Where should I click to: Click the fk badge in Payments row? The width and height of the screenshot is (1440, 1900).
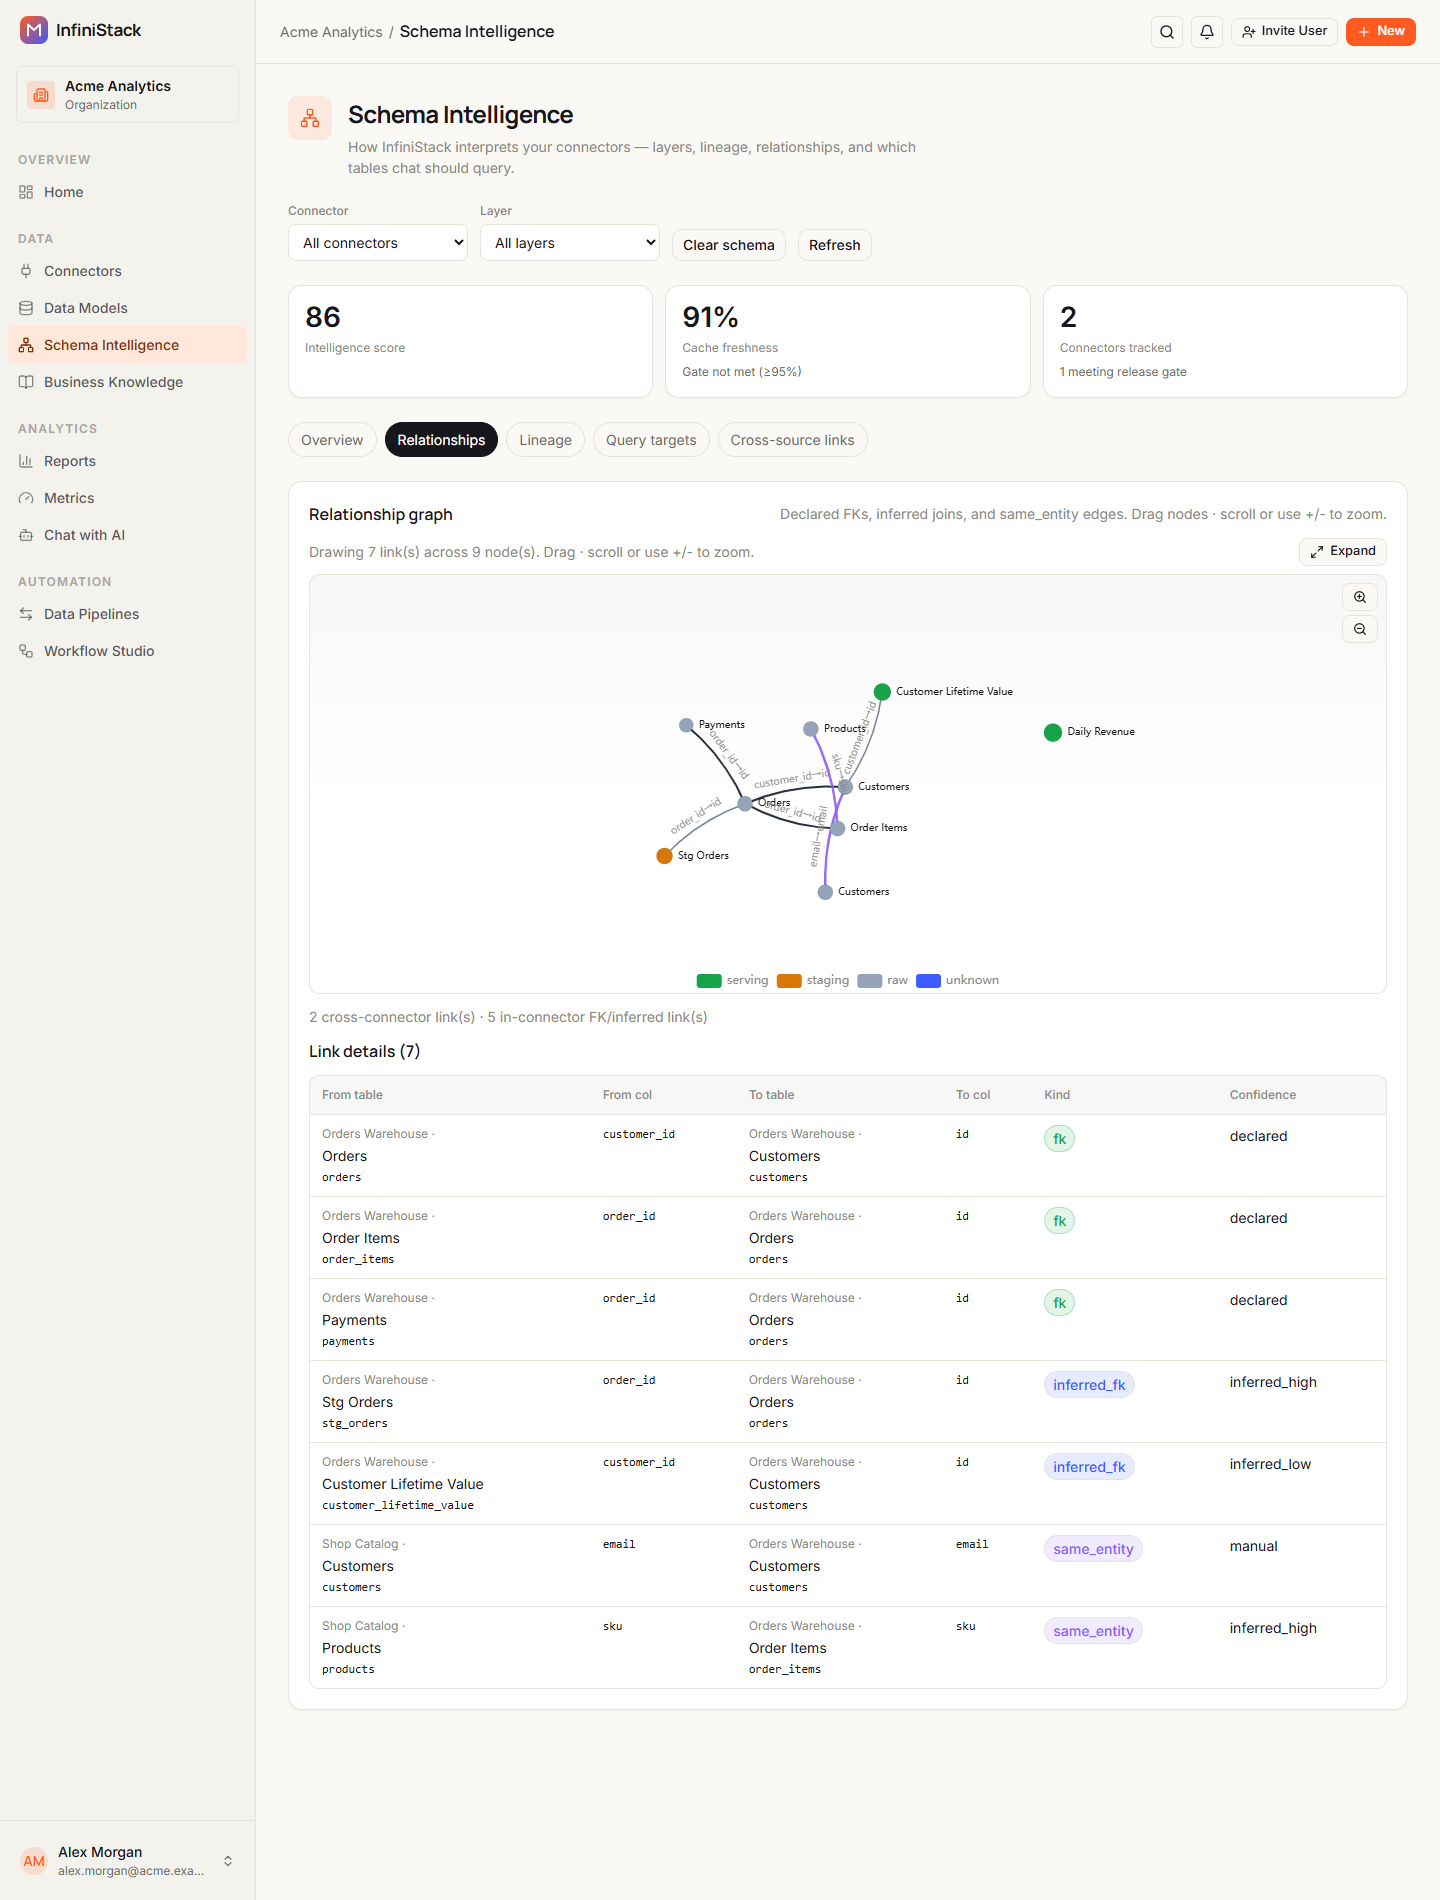1059,1303
